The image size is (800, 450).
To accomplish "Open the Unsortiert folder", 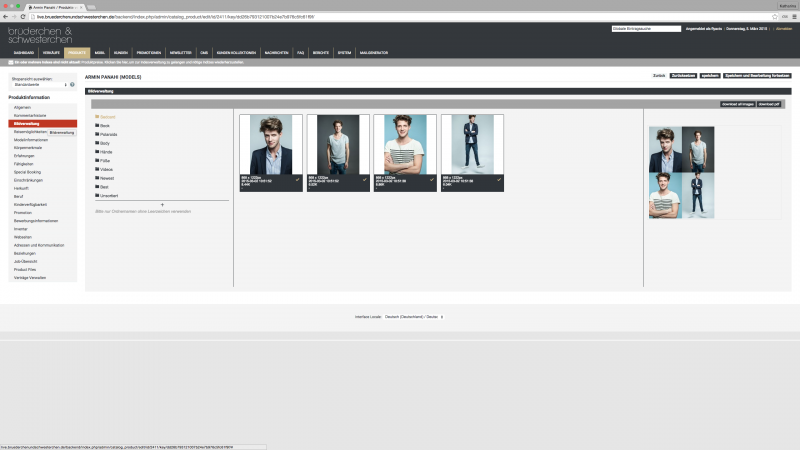I will [x=106, y=195].
